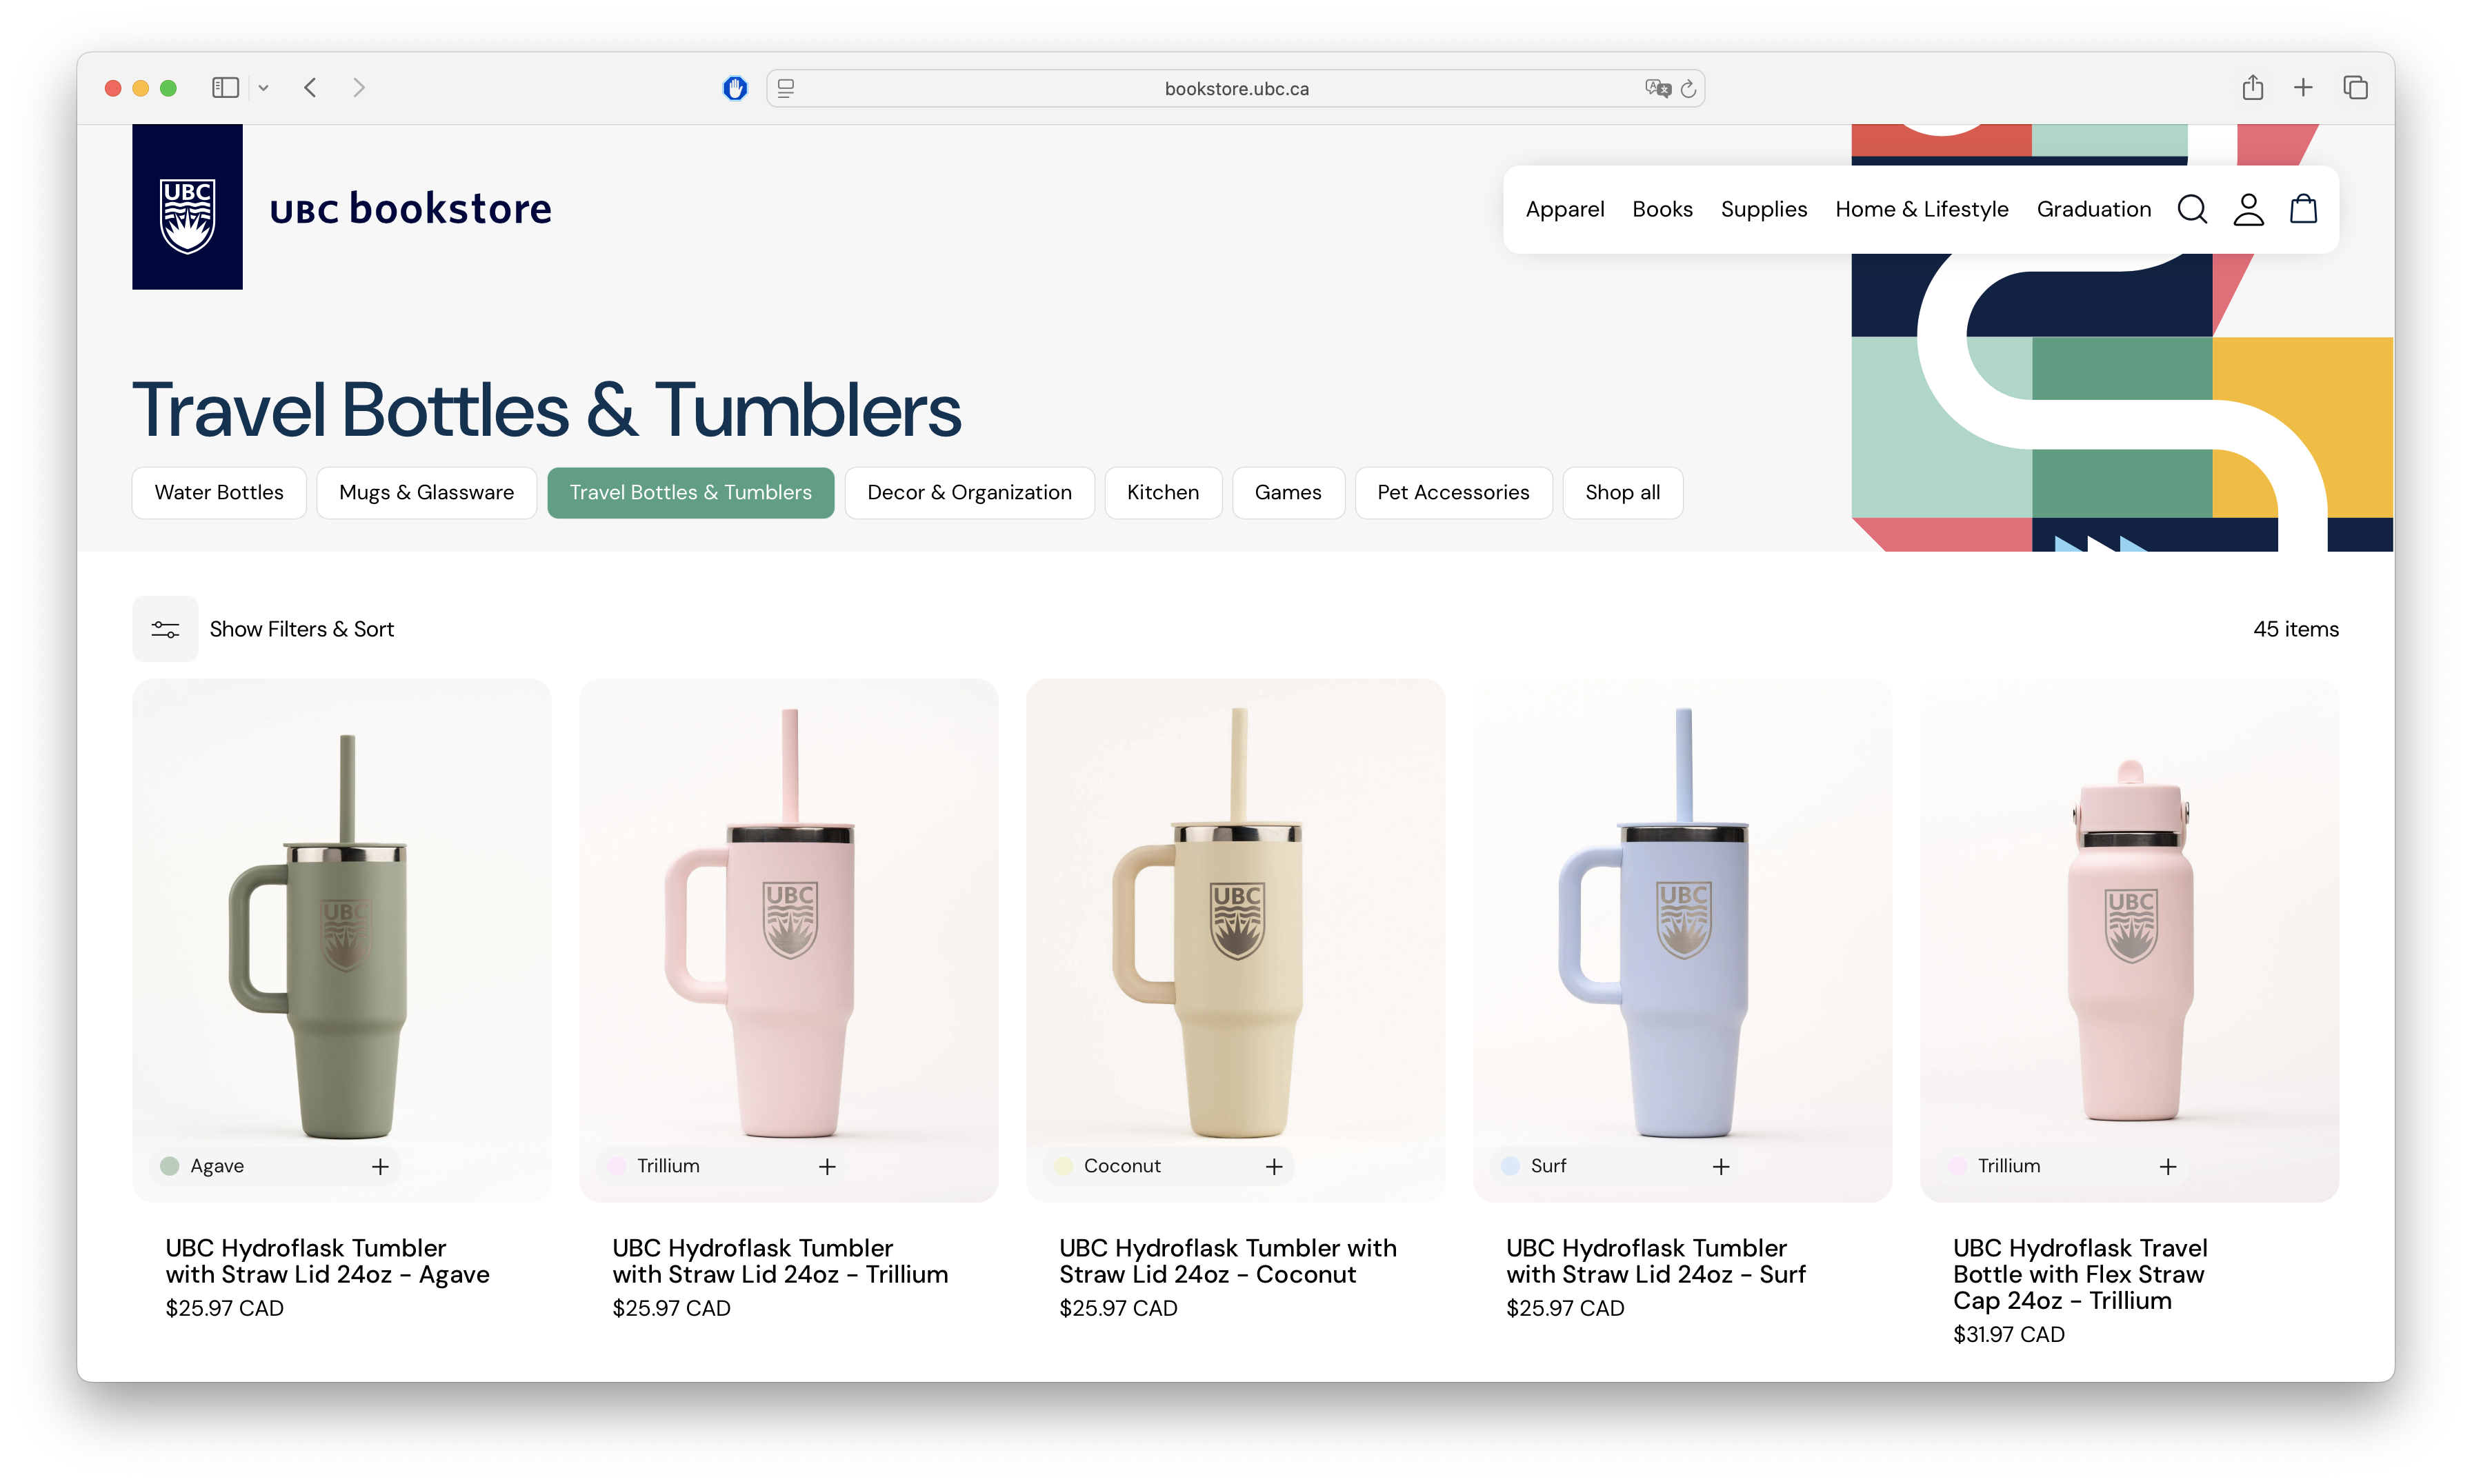Expand color options on Surf tumbler

tap(1721, 1166)
